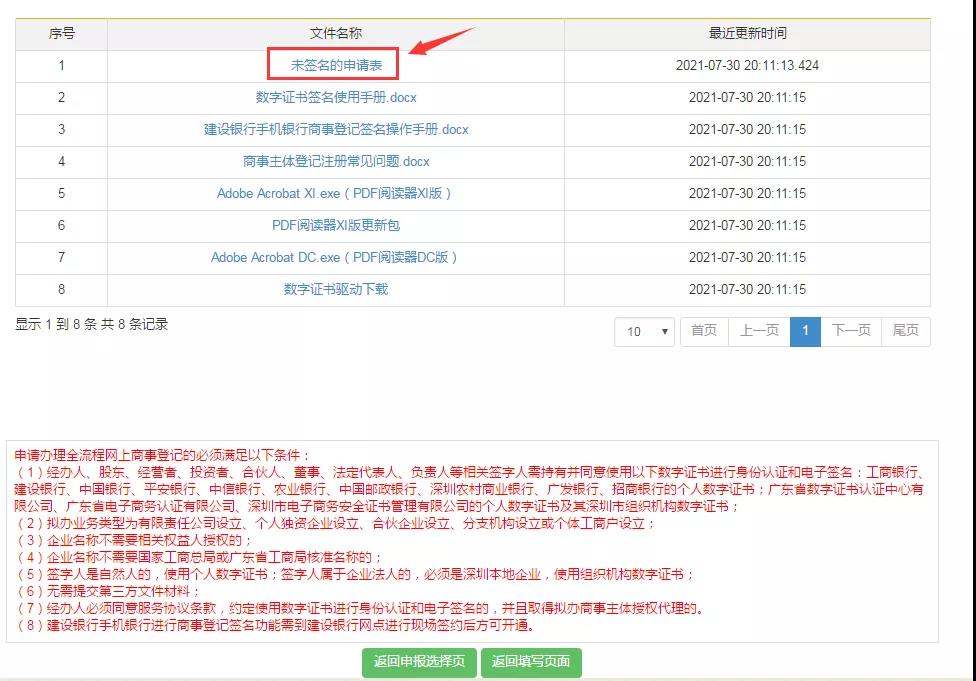Download Adobe Acrobat DC.exe PDF reader
Image resolution: width=976 pixels, height=681 pixels.
336,257
